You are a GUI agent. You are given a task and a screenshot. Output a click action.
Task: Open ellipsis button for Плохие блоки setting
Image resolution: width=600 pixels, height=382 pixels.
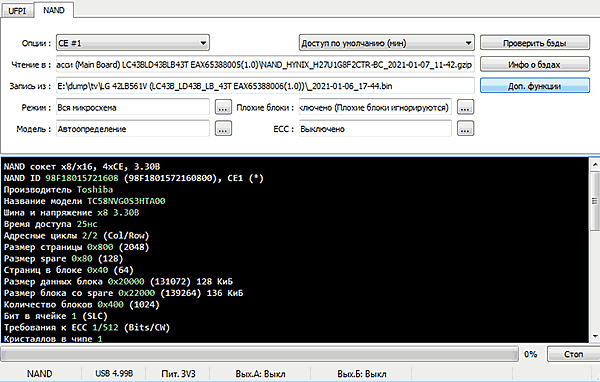[465, 108]
